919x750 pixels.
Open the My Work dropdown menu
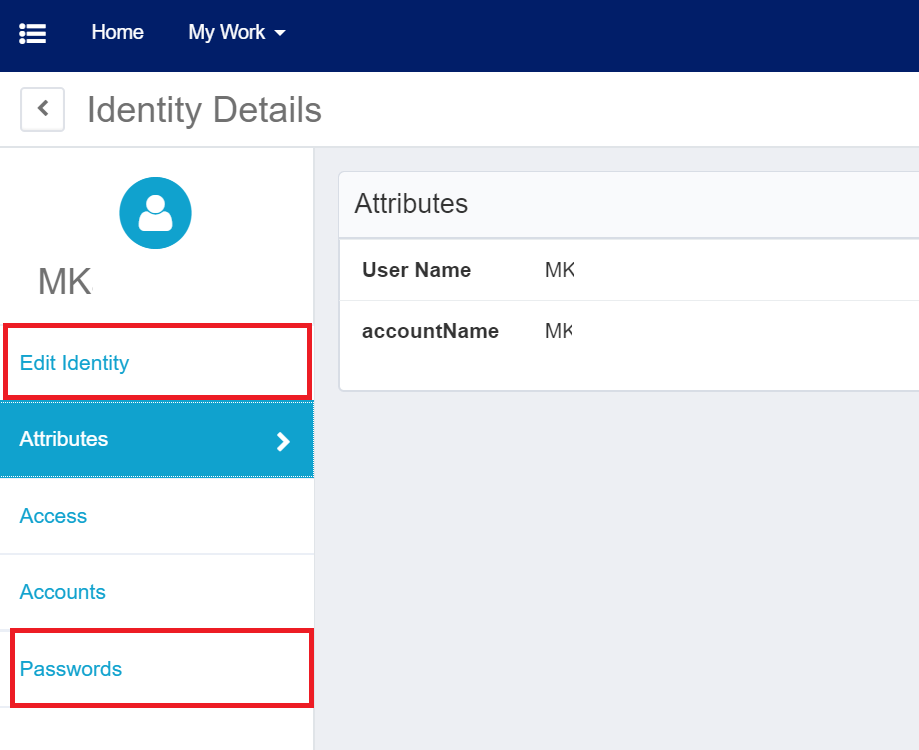(236, 33)
